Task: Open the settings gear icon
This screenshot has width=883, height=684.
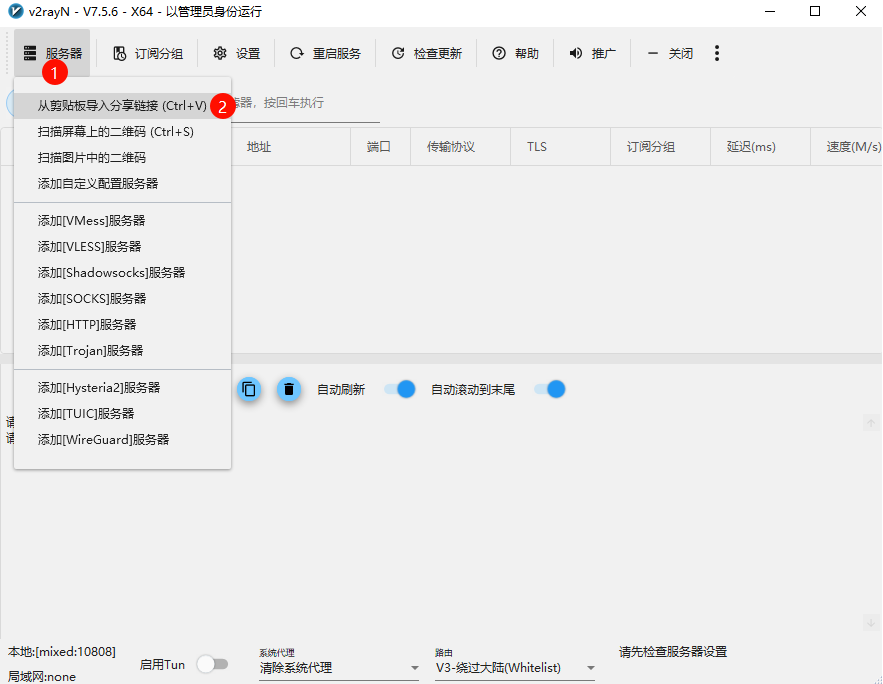Action: pyautogui.click(x=220, y=54)
